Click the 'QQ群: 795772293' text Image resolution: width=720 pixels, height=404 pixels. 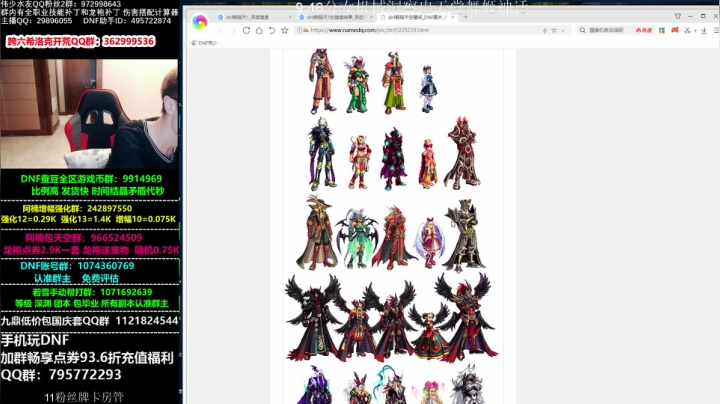click(61, 375)
